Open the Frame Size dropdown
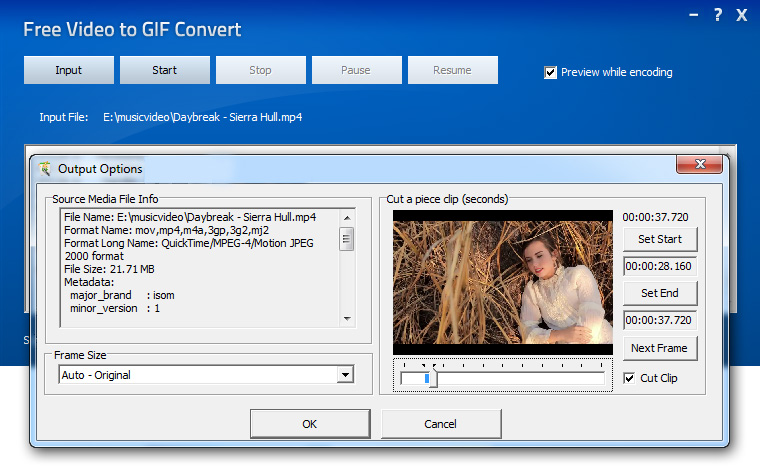 [345, 375]
